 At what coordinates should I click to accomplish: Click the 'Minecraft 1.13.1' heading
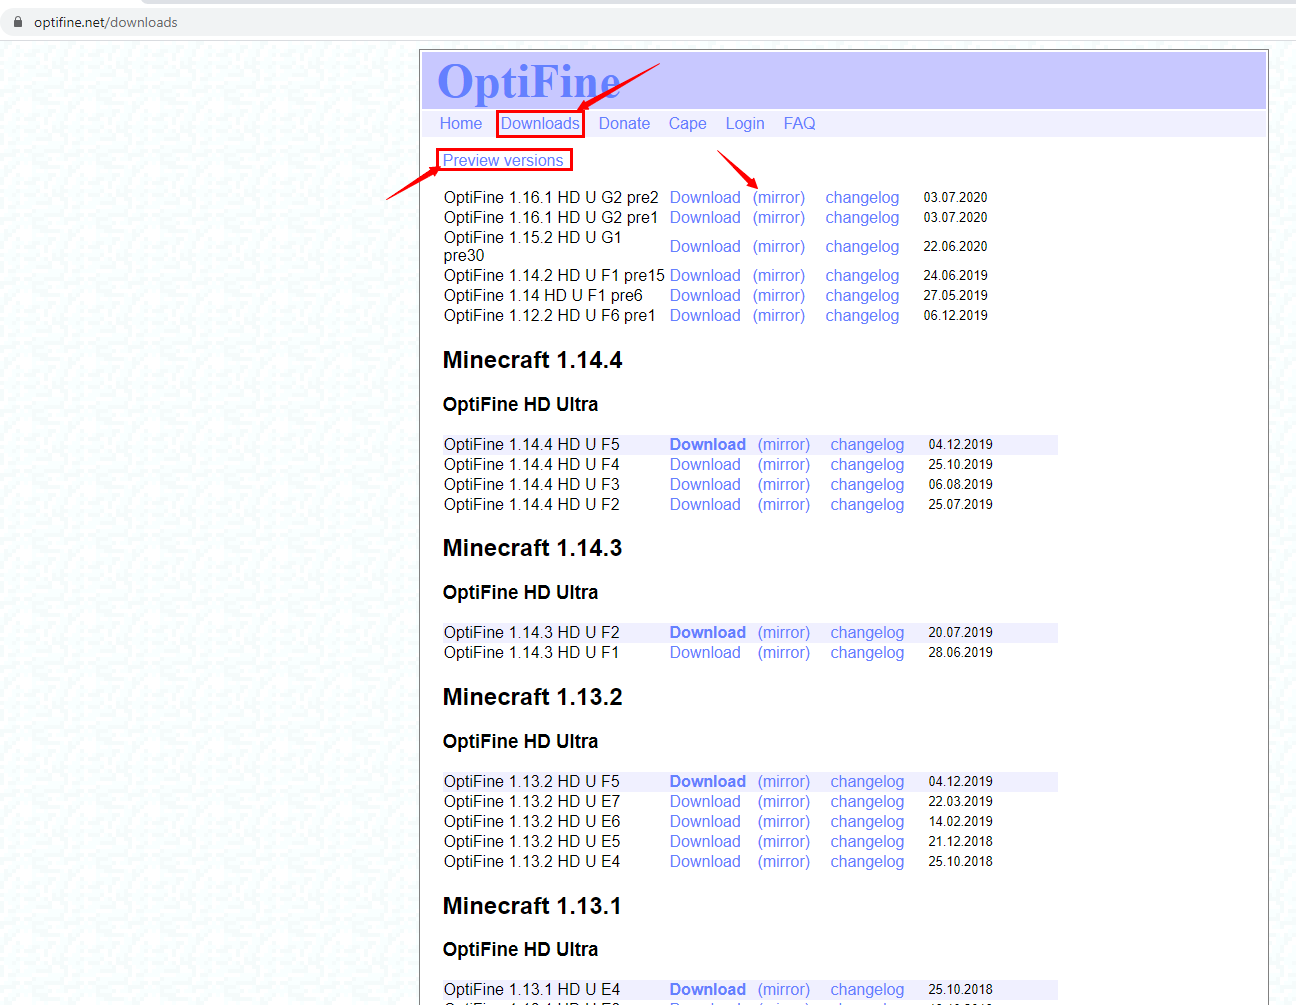[x=532, y=906]
